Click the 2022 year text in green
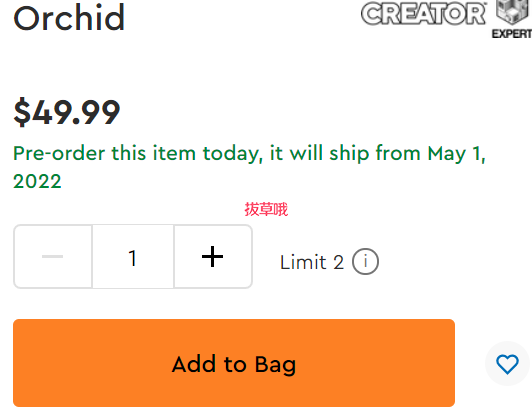The image size is (532, 418). (x=37, y=181)
